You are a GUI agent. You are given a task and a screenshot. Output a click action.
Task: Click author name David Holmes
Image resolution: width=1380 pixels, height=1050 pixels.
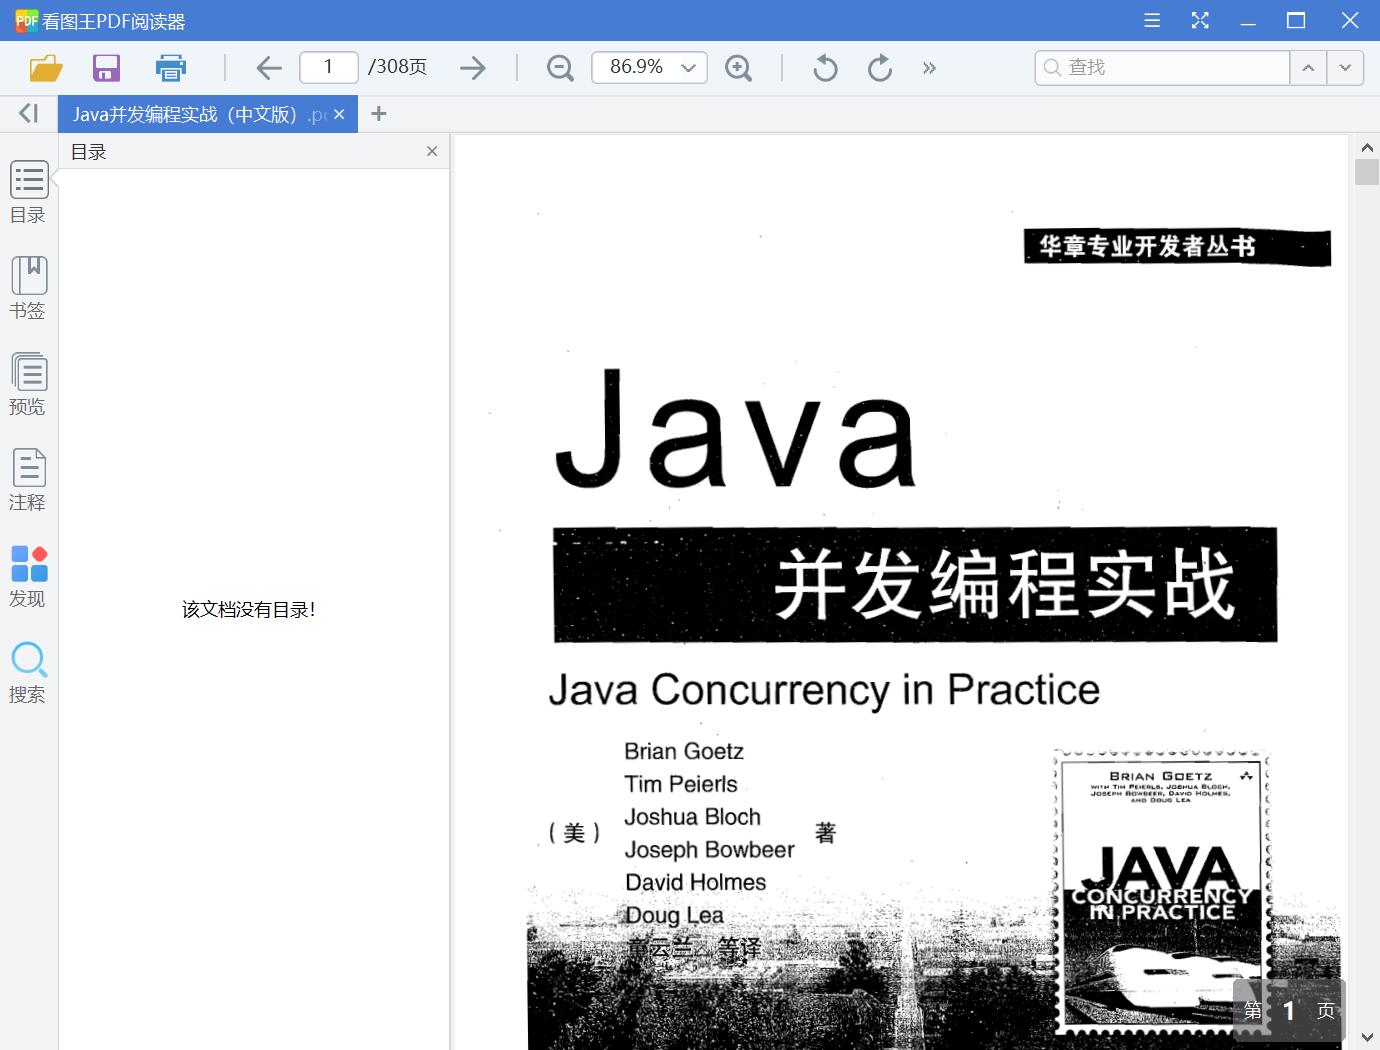(x=696, y=882)
